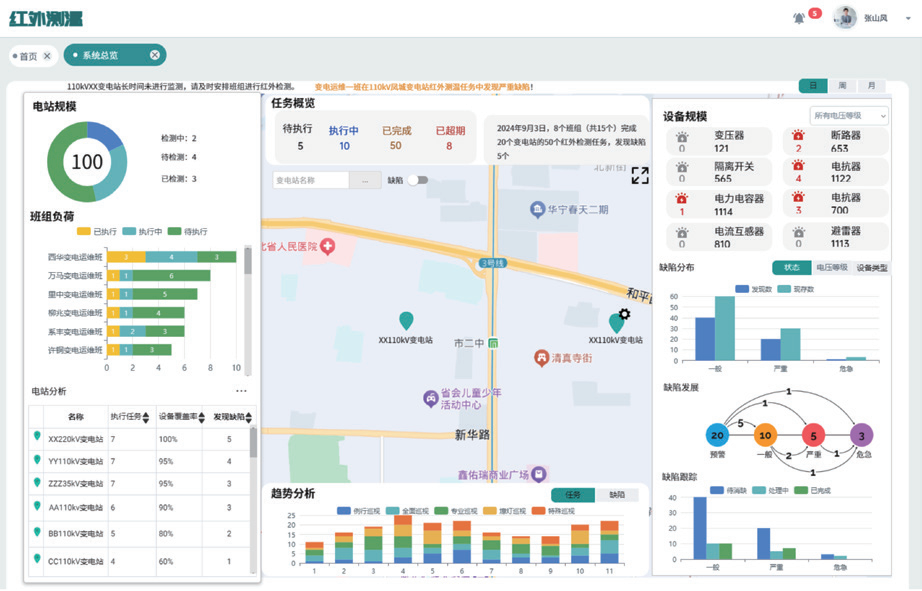
Task: Switch trend analysis to 缺陷 view
Action: 617,495
